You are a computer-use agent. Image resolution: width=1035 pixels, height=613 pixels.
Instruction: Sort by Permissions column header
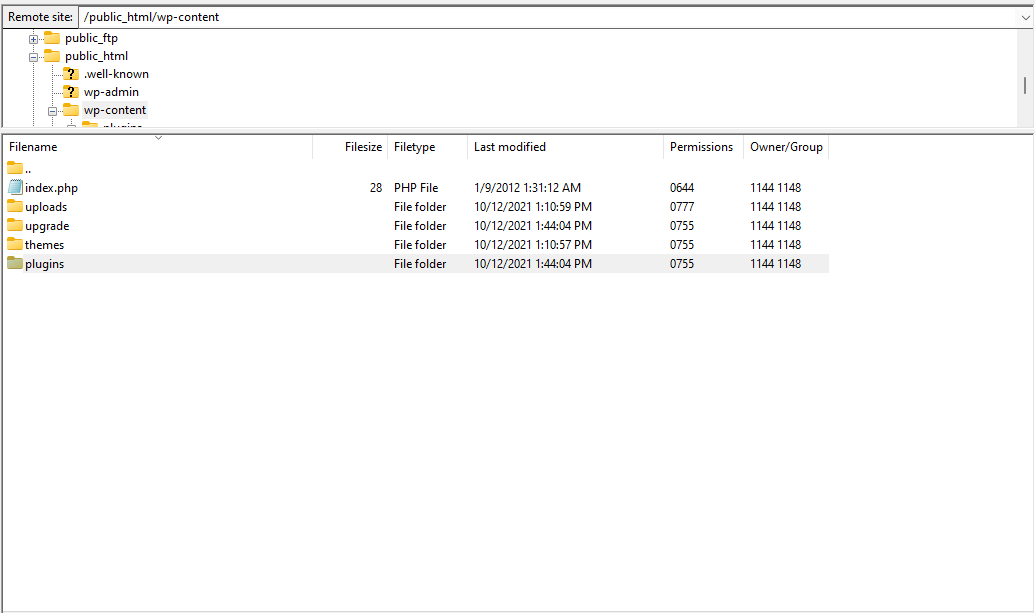pos(701,147)
